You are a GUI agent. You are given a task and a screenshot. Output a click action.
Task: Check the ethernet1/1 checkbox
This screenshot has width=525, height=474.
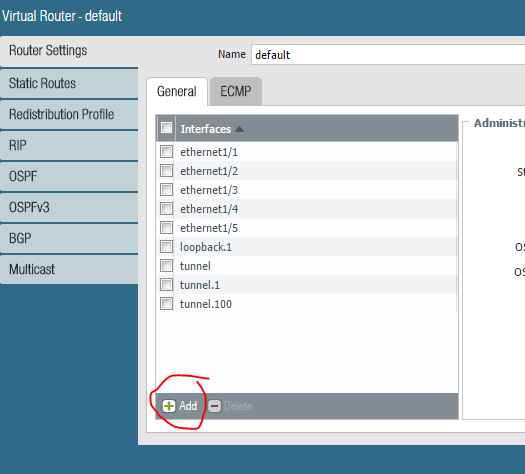(166, 152)
